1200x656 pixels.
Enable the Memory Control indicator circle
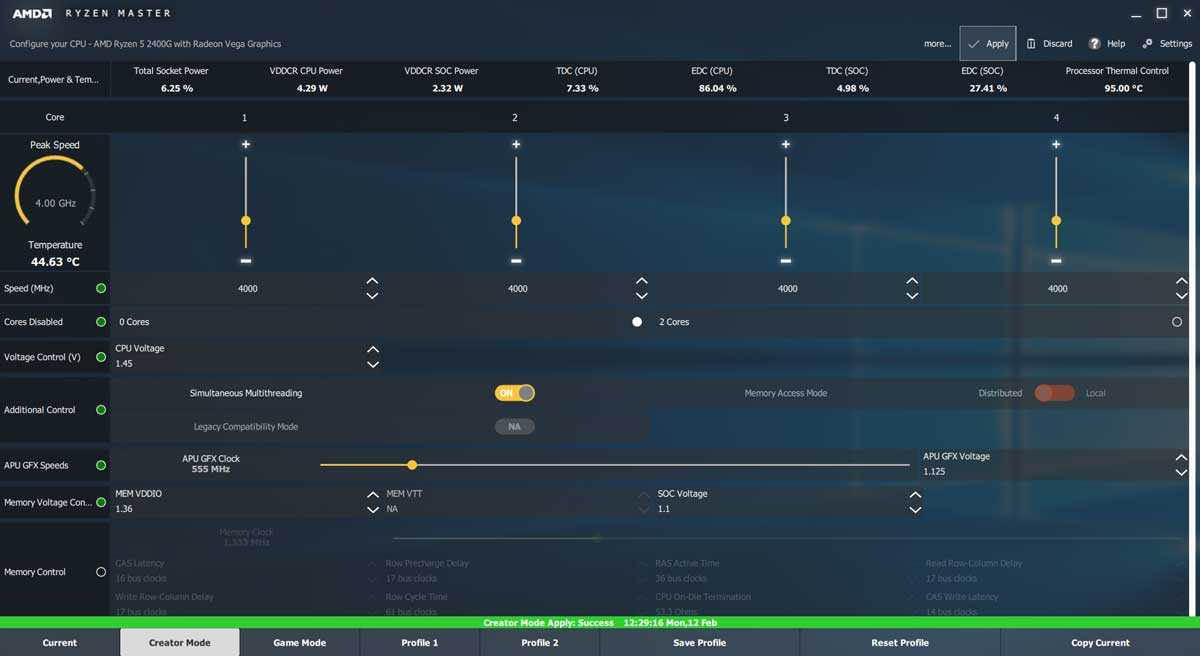pyautogui.click(x=100, y=572)
